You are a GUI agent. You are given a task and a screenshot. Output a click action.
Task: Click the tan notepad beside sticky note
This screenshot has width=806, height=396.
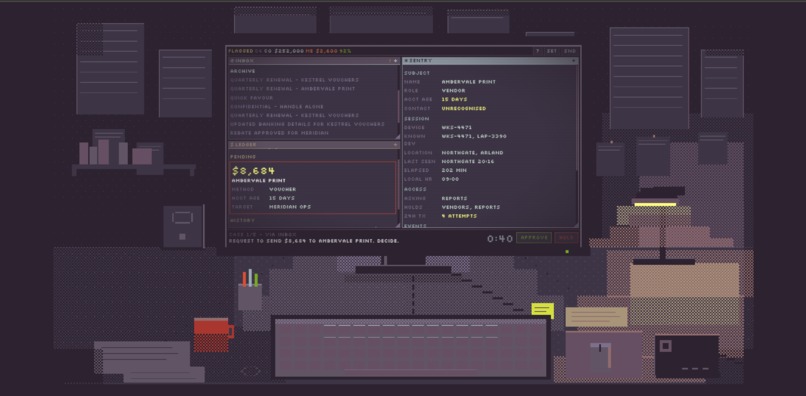[596, 317]
